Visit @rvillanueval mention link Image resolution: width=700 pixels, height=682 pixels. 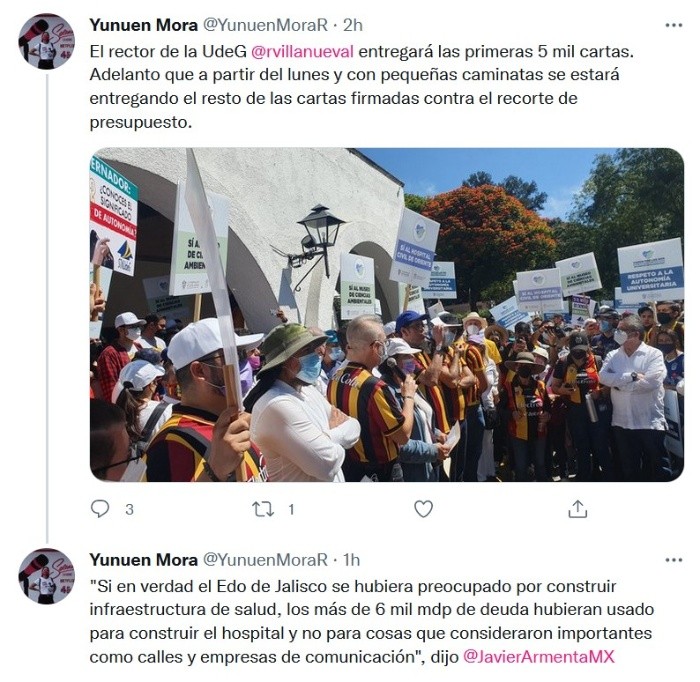302,52
